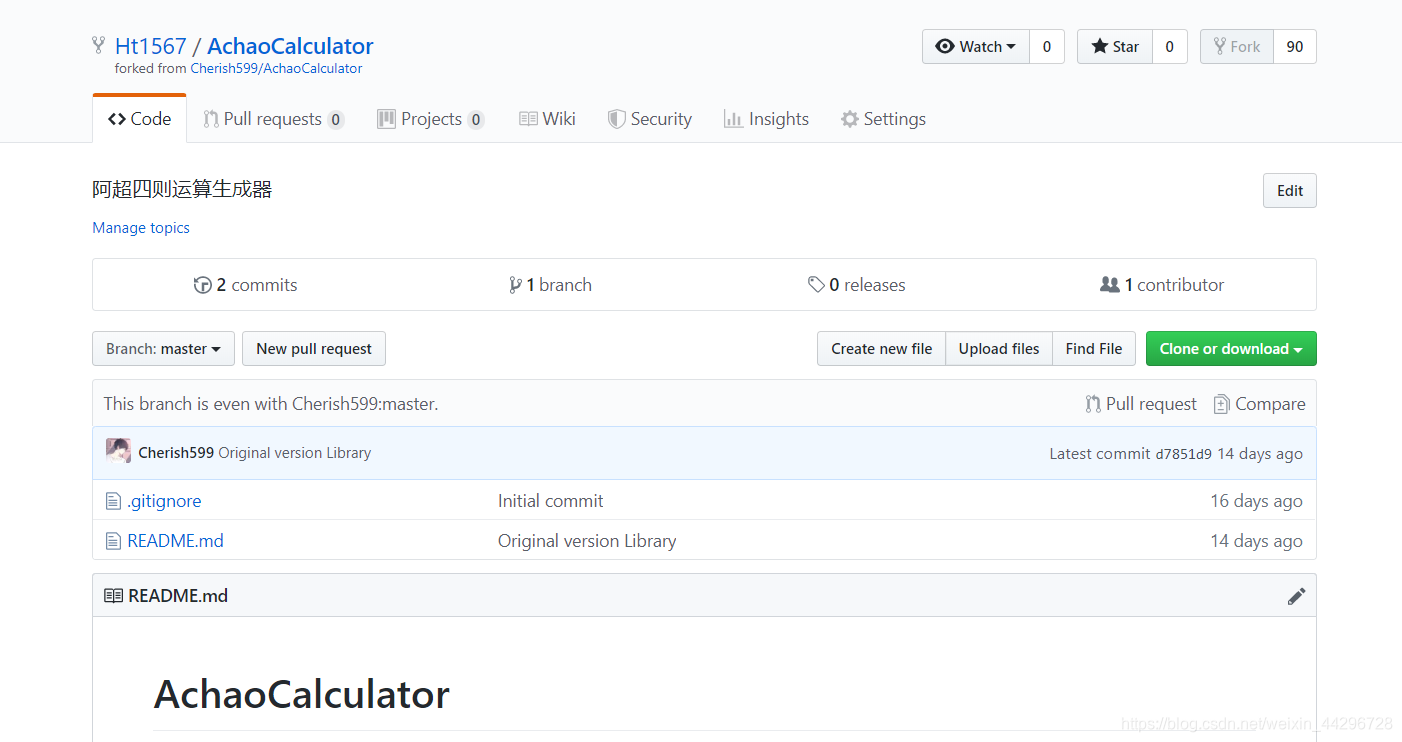Image resolution: width=1402 pixels, height=742 pixels.
Task: Click Create new file button
Action: point(881,349)
